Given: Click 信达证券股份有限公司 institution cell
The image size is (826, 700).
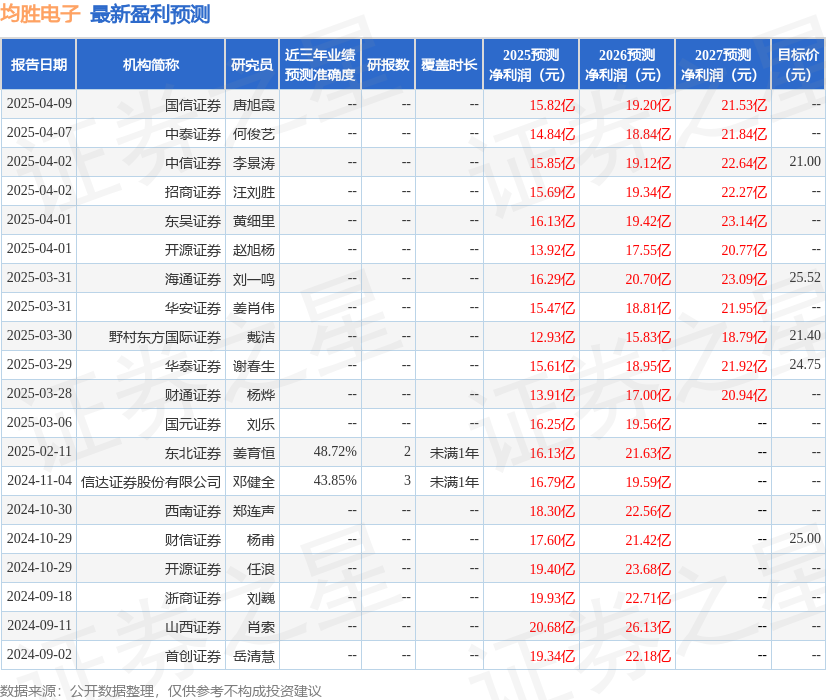Looking at the screenshot, I should 151,482.
